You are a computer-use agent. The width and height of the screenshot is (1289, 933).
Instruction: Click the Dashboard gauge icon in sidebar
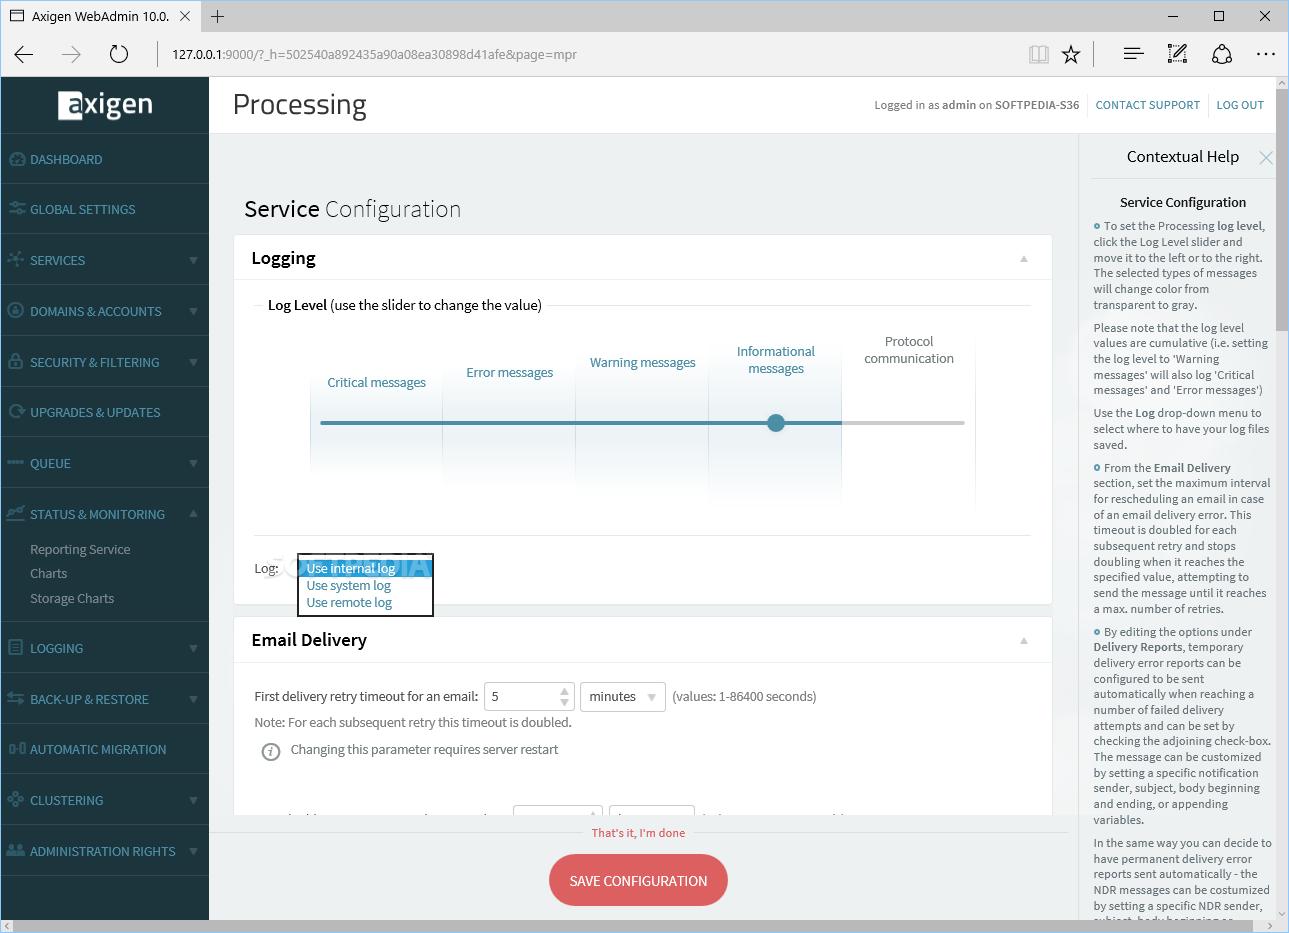[x=16, y=159]
